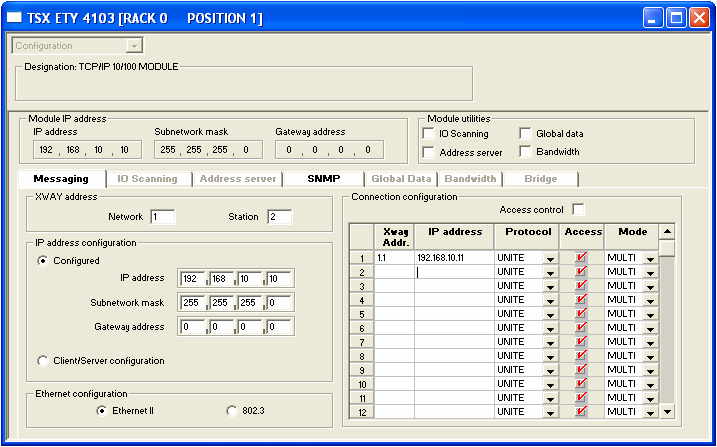Image resolution: width=717 pixels, height=447 pixels.
Task: Click last octet of configured IP address
Action: click(x=279, y=278)
